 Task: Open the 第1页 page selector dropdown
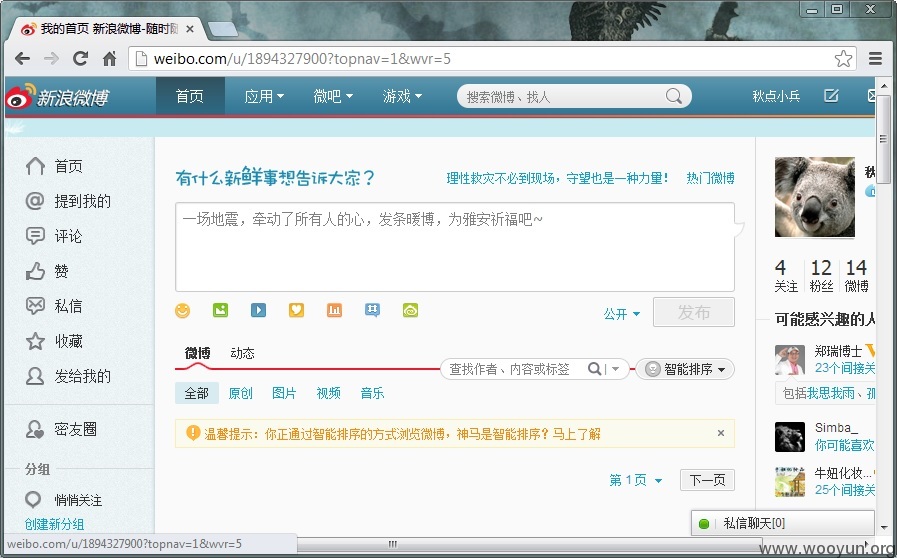click(636, 480)
